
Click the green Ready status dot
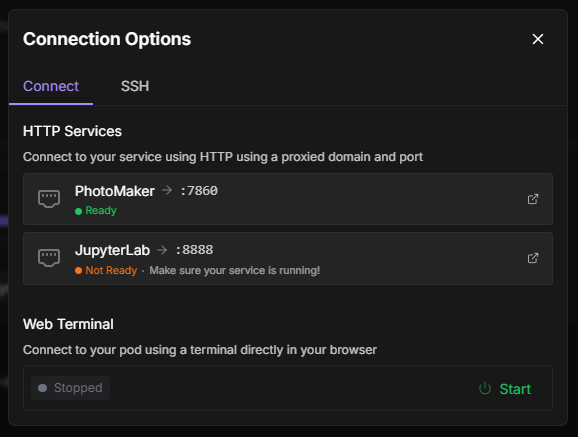click(x=79, y=211)
